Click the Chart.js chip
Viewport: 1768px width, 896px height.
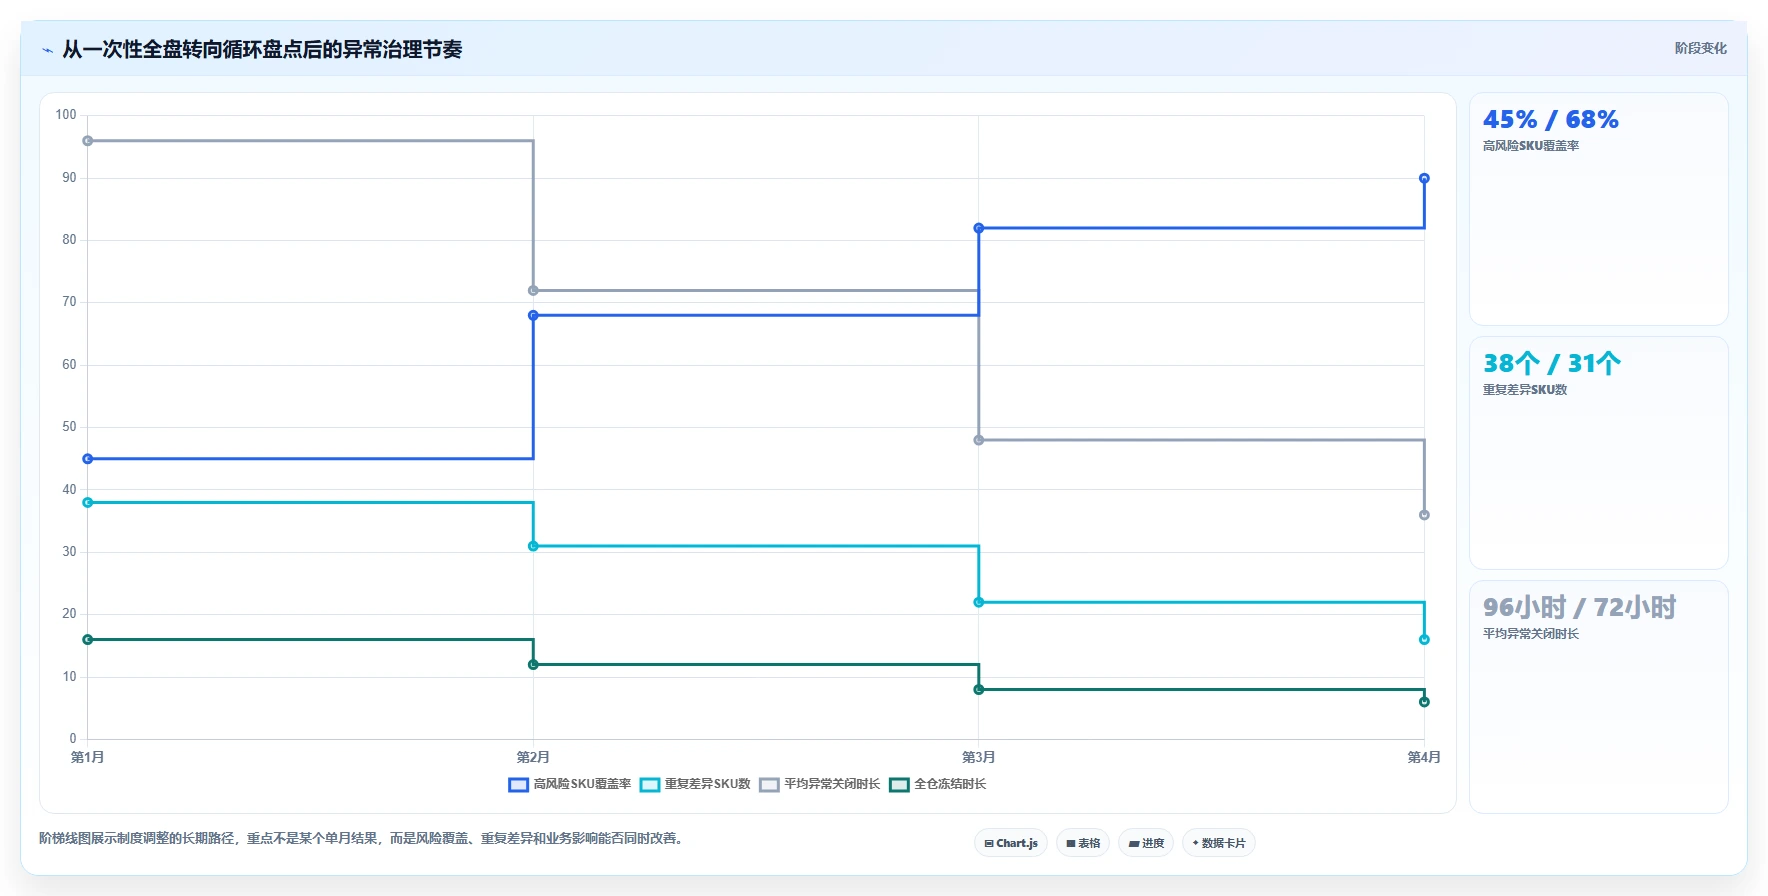(1011, 843)
